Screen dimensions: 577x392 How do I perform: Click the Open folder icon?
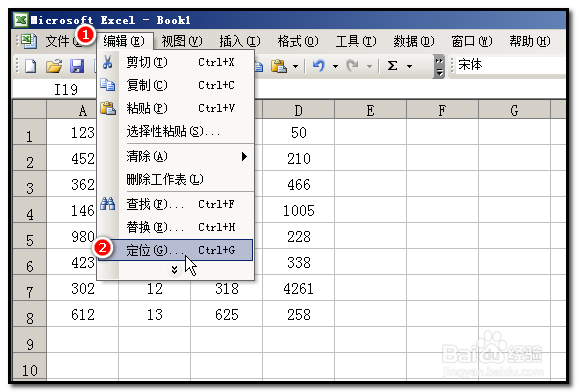pos(54,66)
